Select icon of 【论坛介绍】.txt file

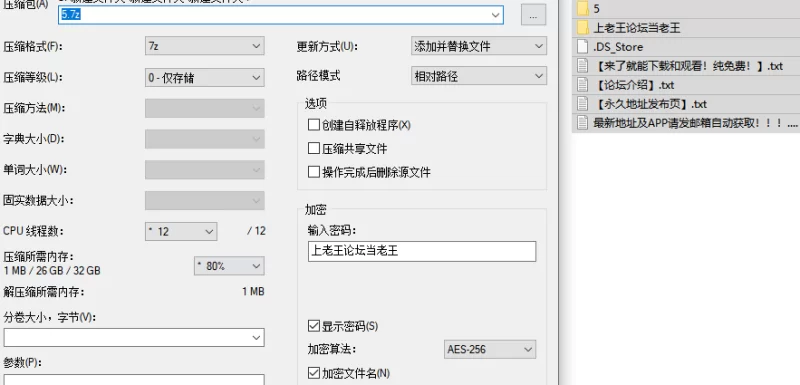(583, 84)
